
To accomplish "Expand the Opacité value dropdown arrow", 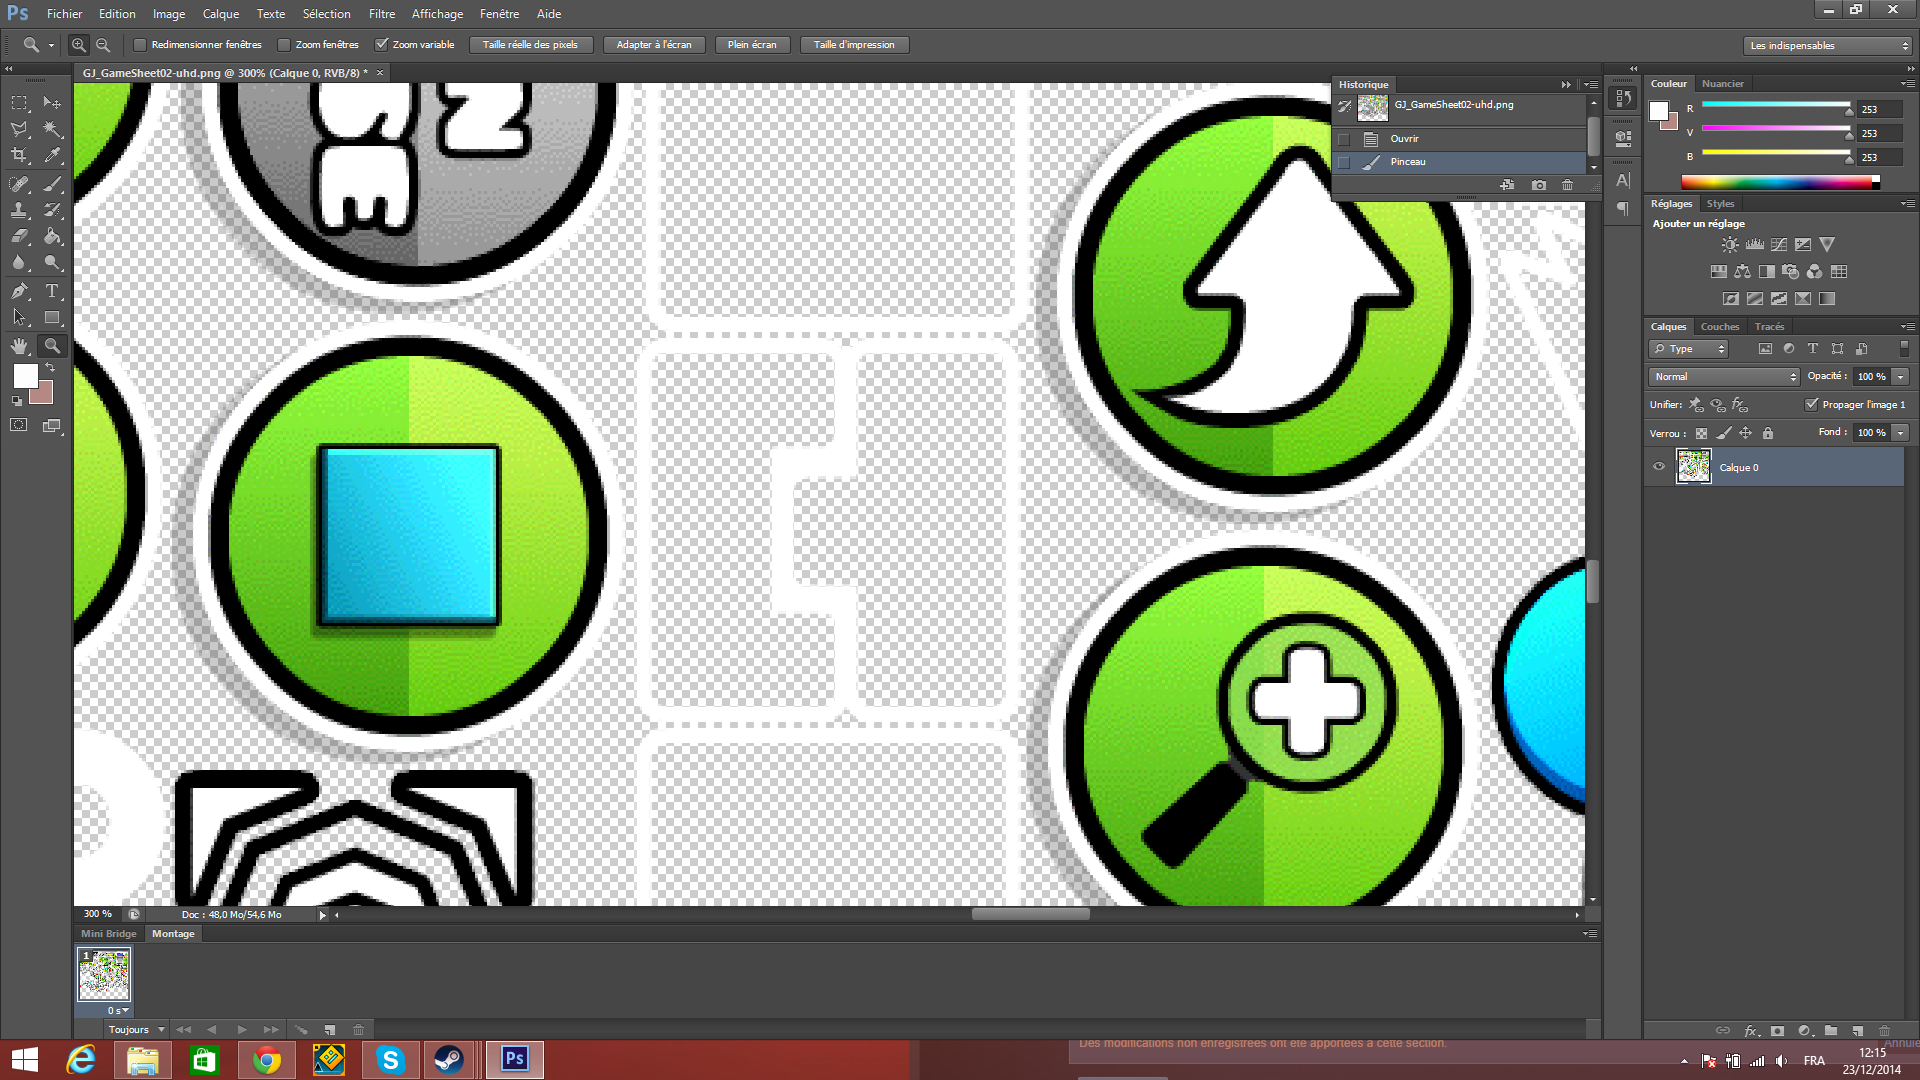I will click(1900, 377).
